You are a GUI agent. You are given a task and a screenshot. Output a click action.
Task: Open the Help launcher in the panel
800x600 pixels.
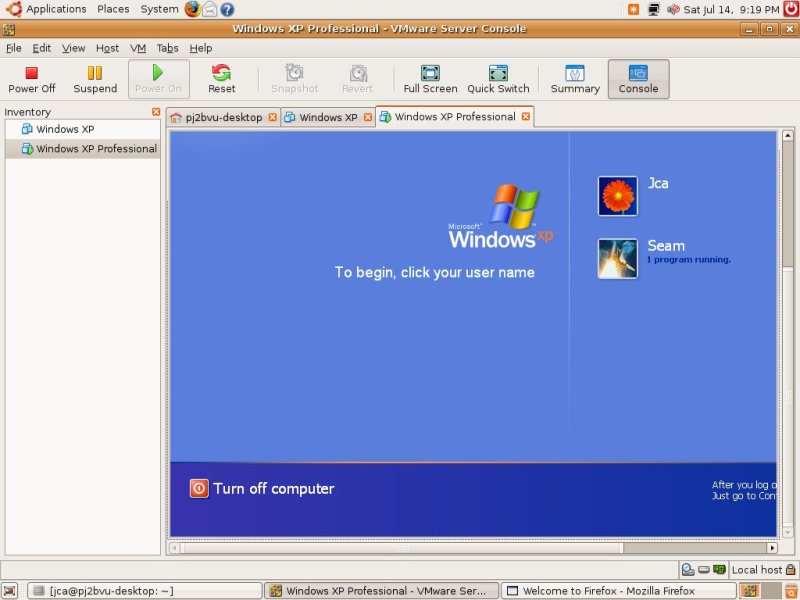tap(227, 9)
